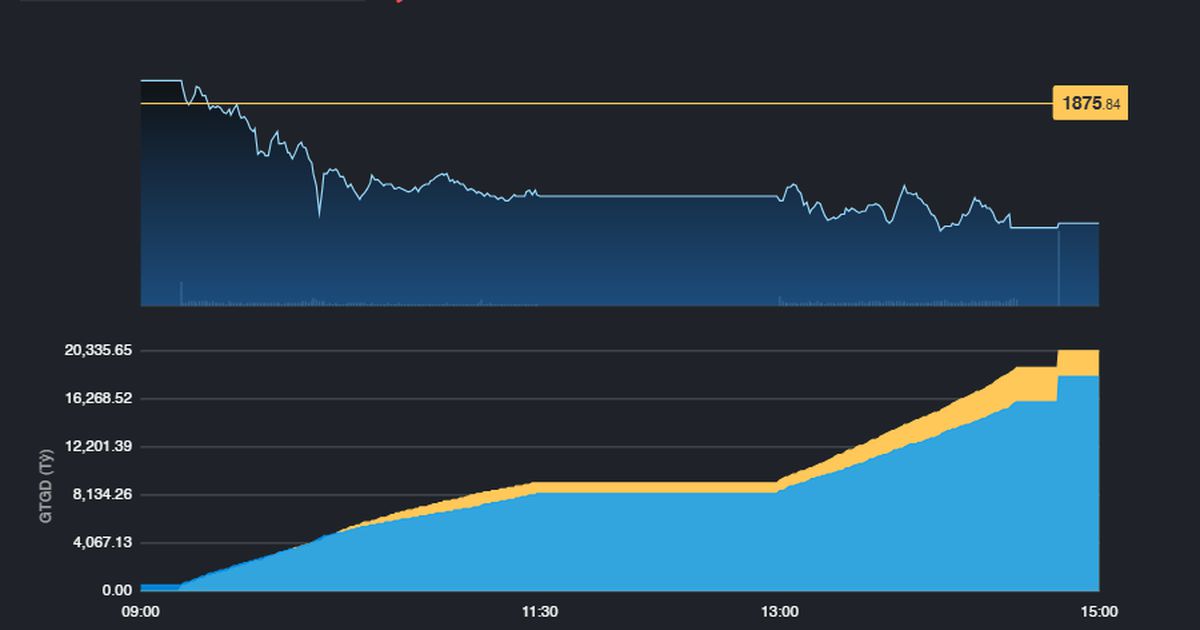This screenshot has height=630, width=1200.
Task: Click the 15:00 time axis label
Action: 1099,610
